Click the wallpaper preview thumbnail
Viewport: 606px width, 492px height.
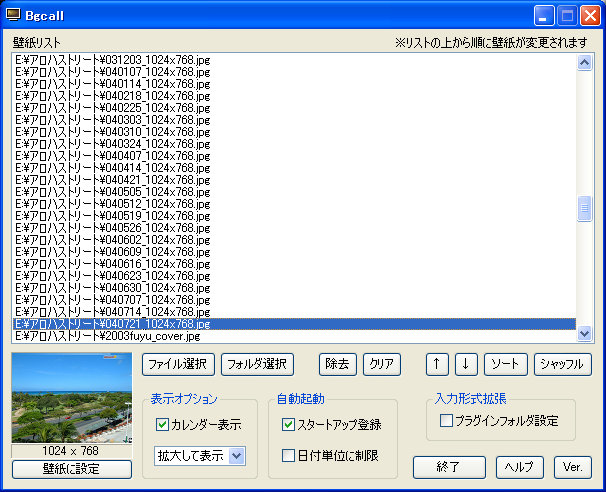[71, 398]
